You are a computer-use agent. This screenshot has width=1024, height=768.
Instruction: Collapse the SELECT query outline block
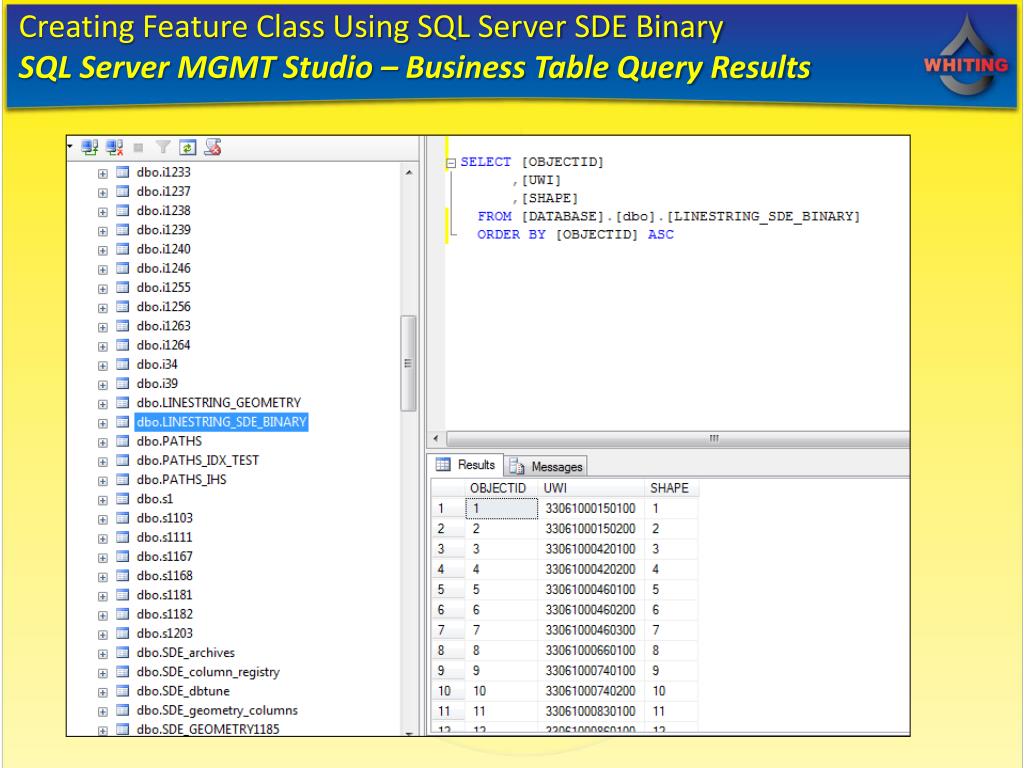point(451,163)
